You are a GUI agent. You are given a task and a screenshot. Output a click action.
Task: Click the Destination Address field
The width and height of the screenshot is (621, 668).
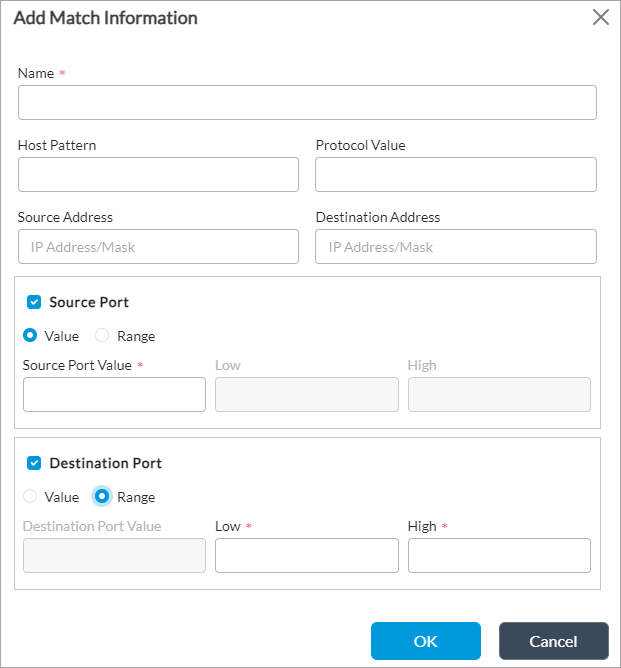455,247
